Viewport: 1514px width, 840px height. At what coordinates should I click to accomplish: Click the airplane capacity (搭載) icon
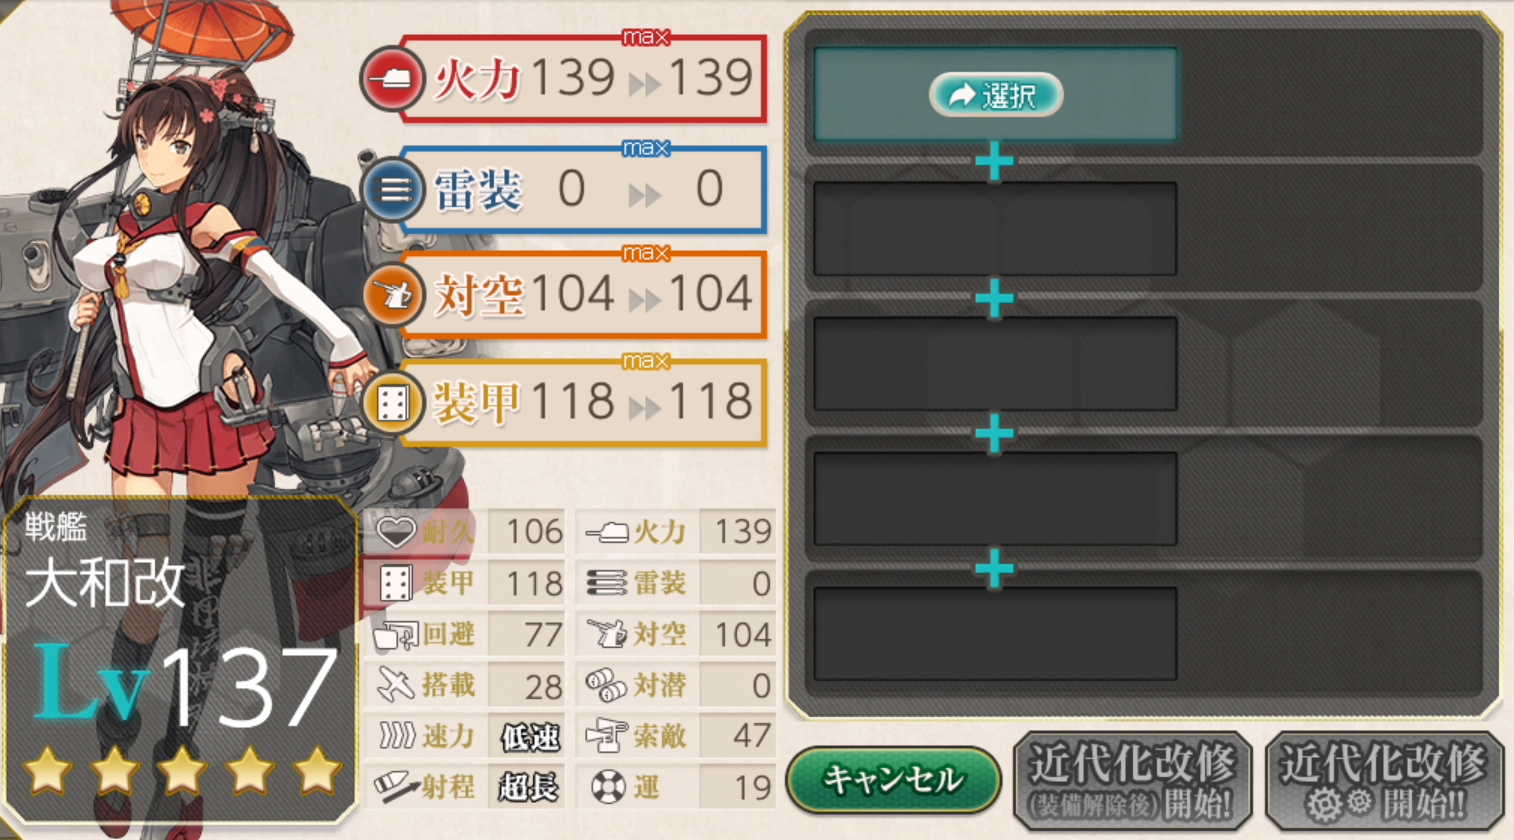[x=395, y=685]
